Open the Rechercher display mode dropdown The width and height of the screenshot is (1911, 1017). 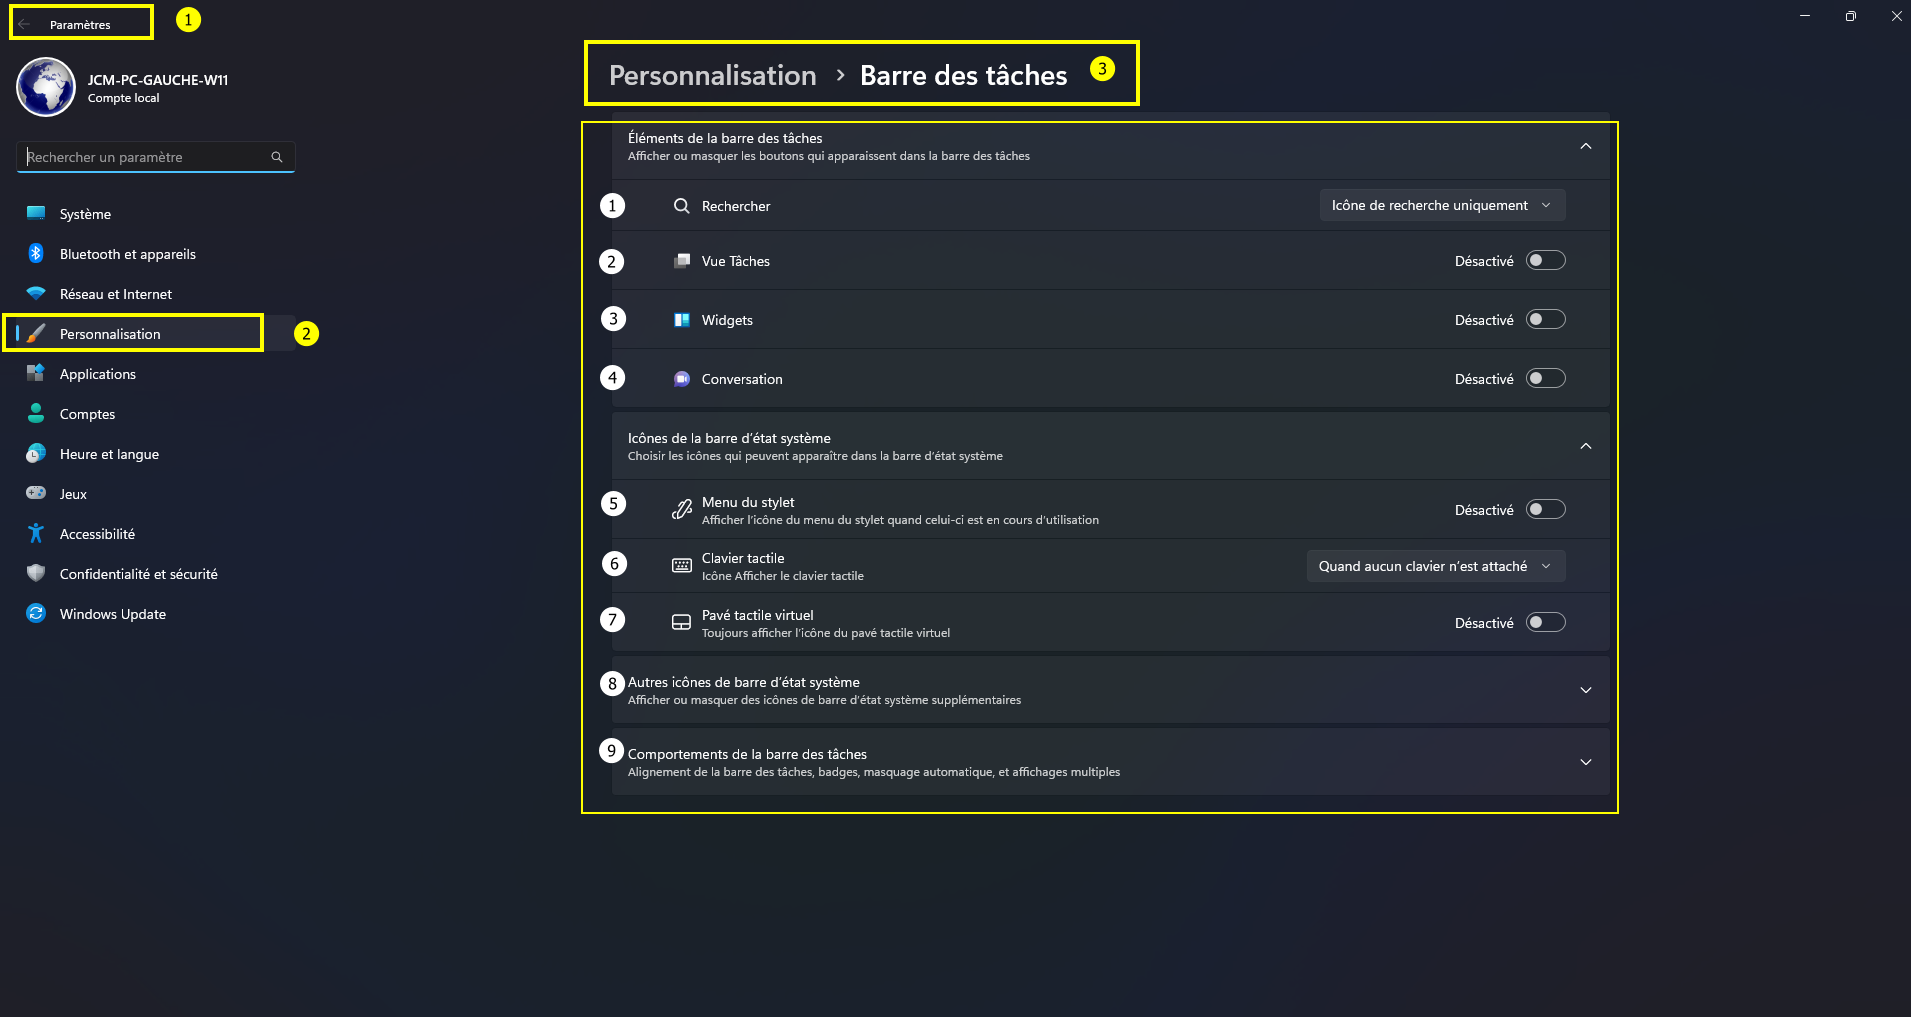click(1442, 205)
